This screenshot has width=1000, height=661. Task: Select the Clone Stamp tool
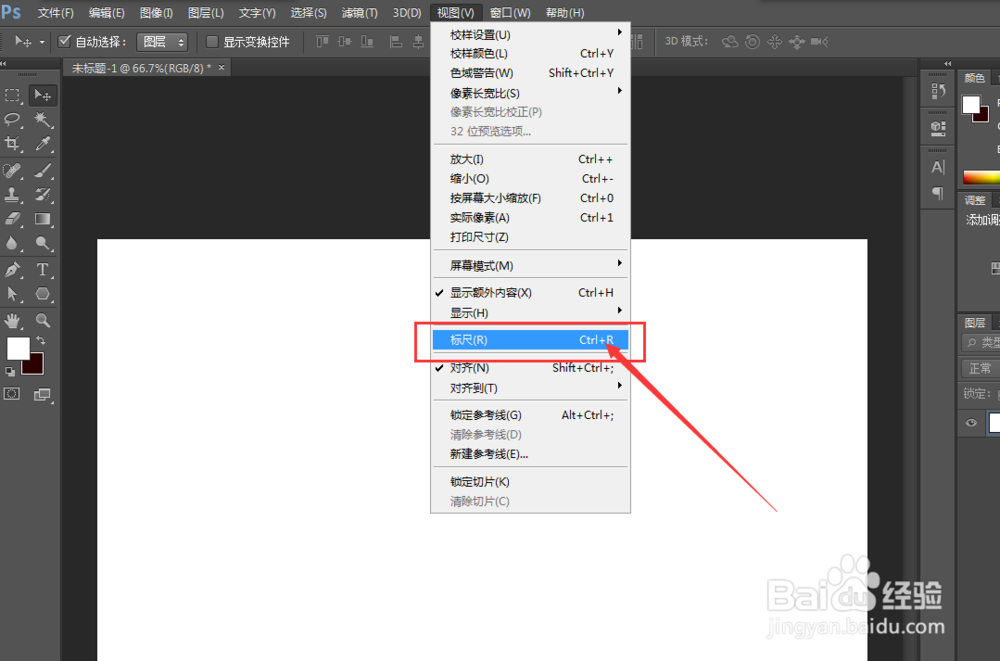click(12, 194)
